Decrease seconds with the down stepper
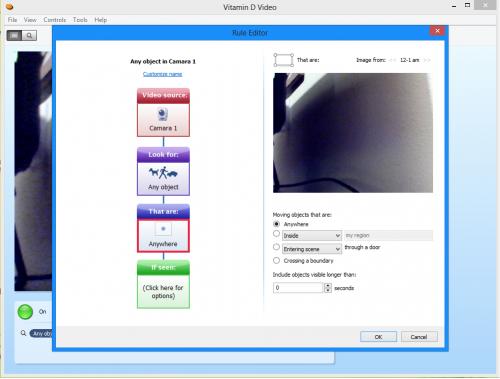 tap(328, 290)
